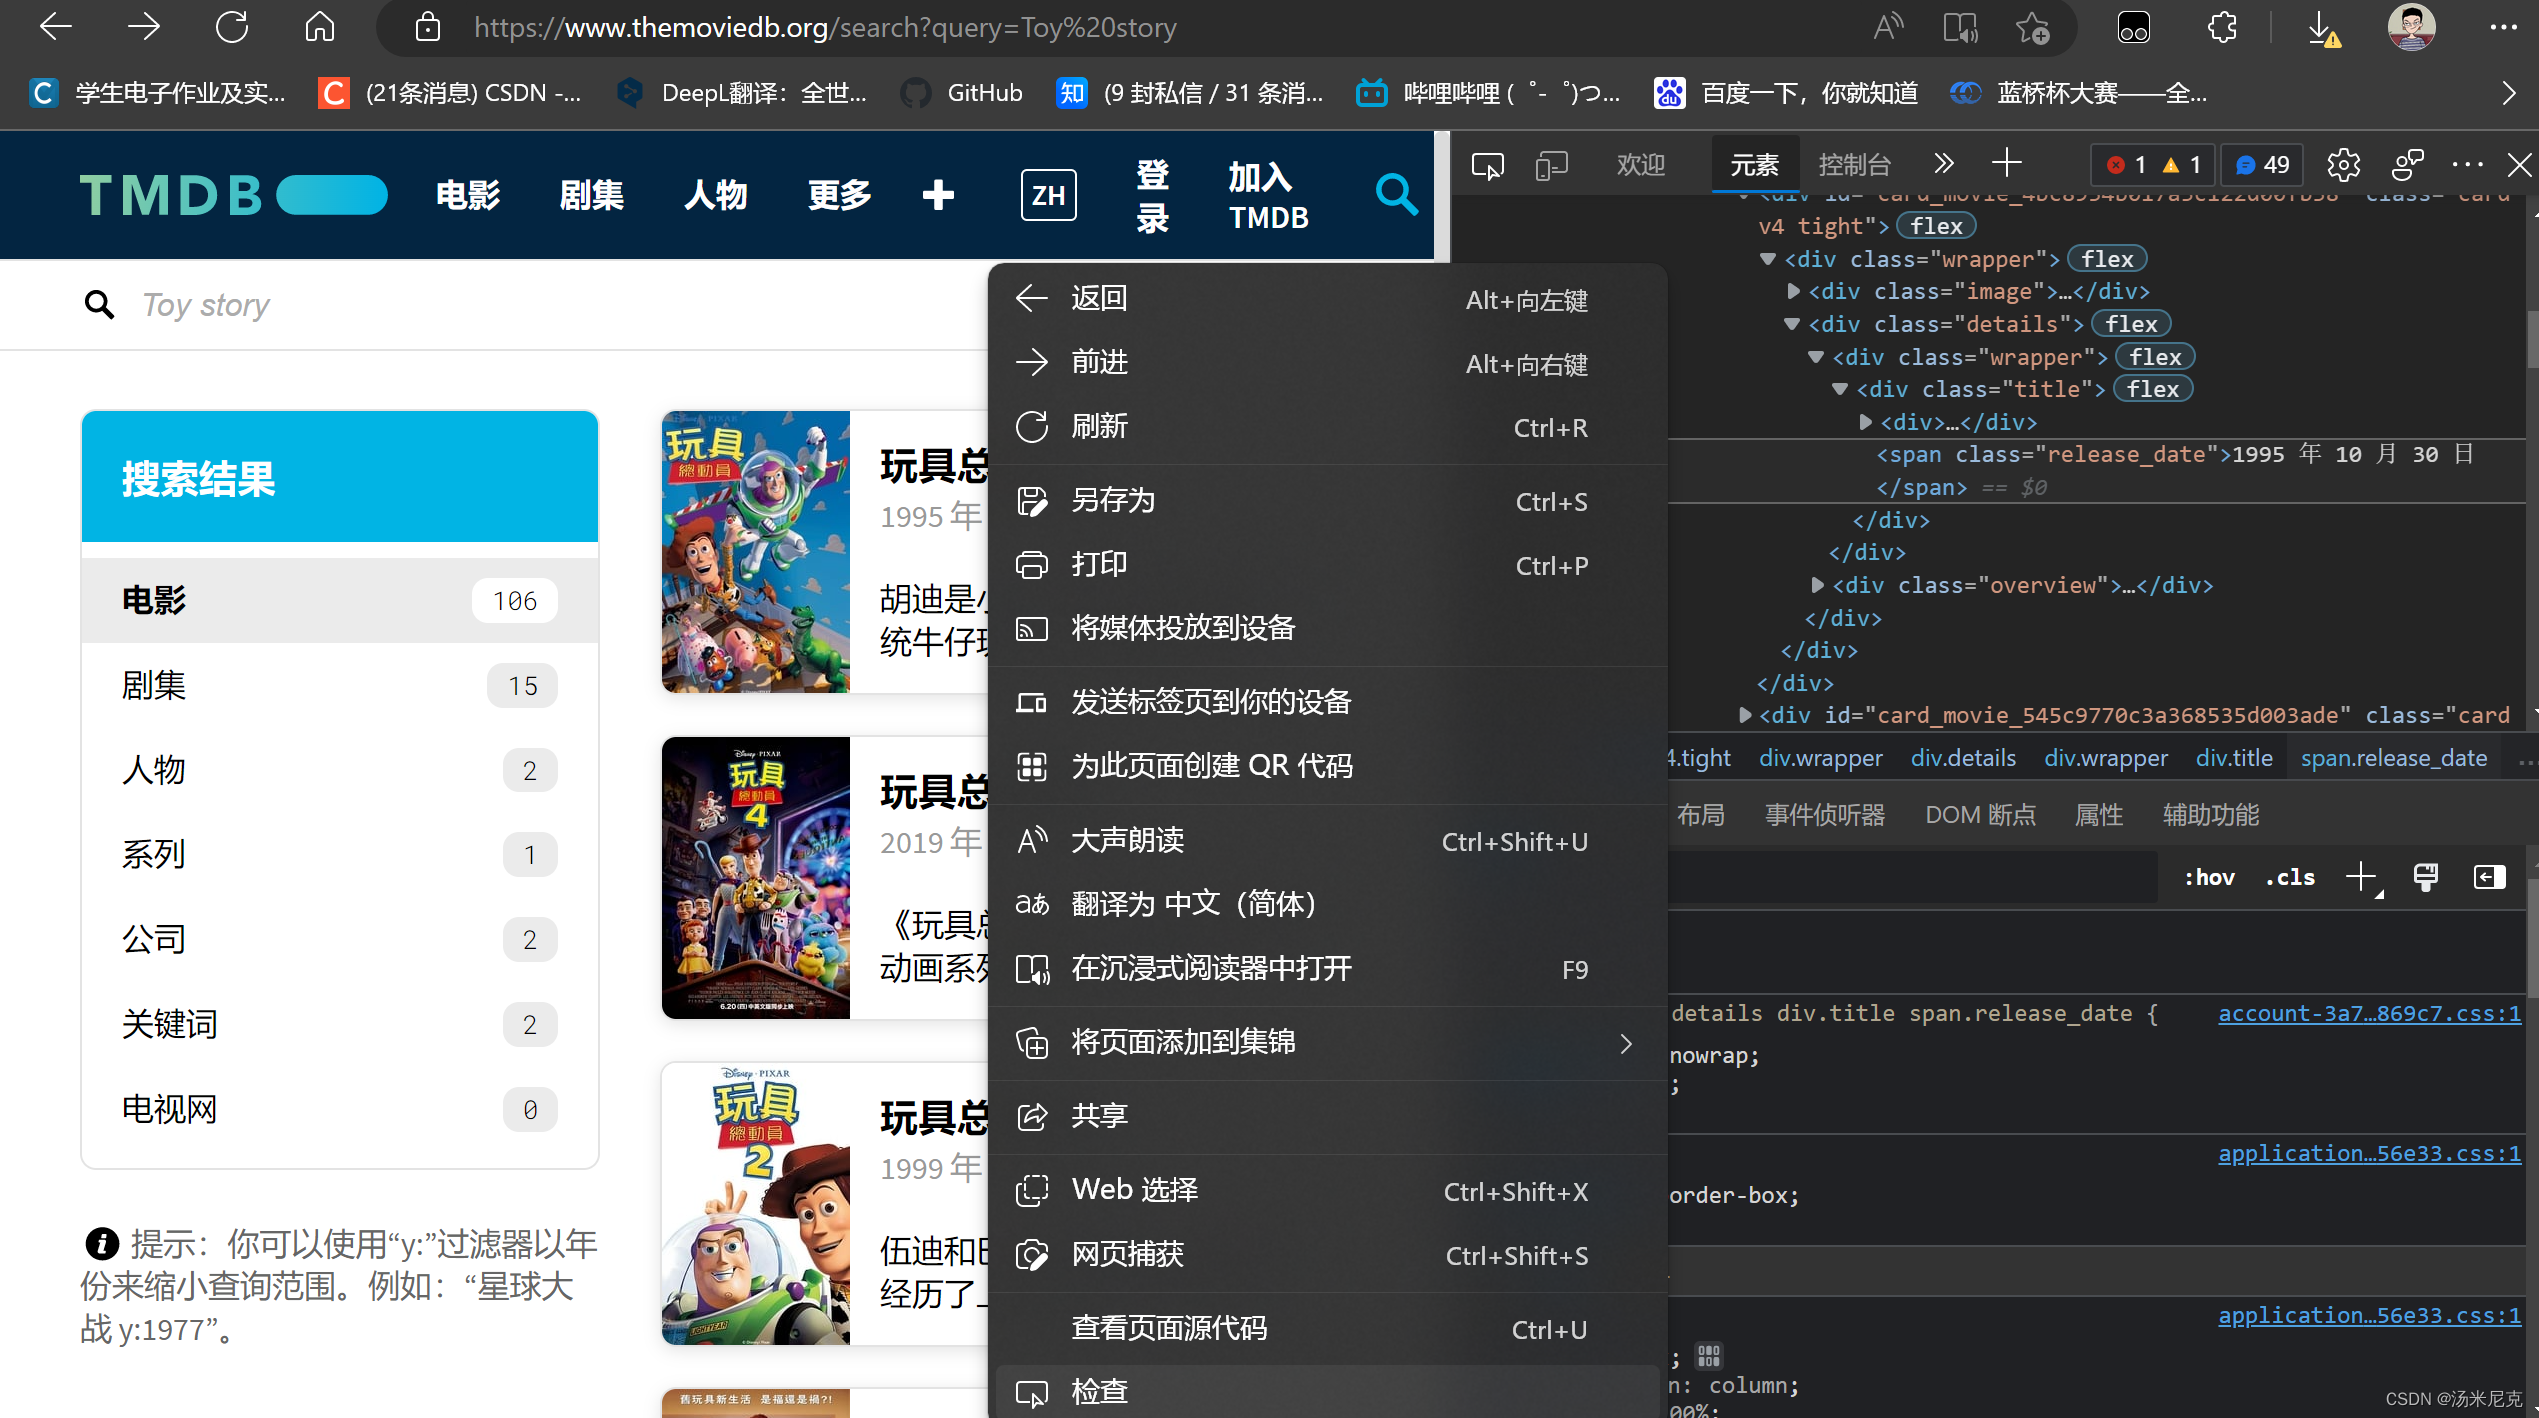Click the TMDB logo
The height and width of the screenshot is (1418, 2539).
tap(233, 195)
